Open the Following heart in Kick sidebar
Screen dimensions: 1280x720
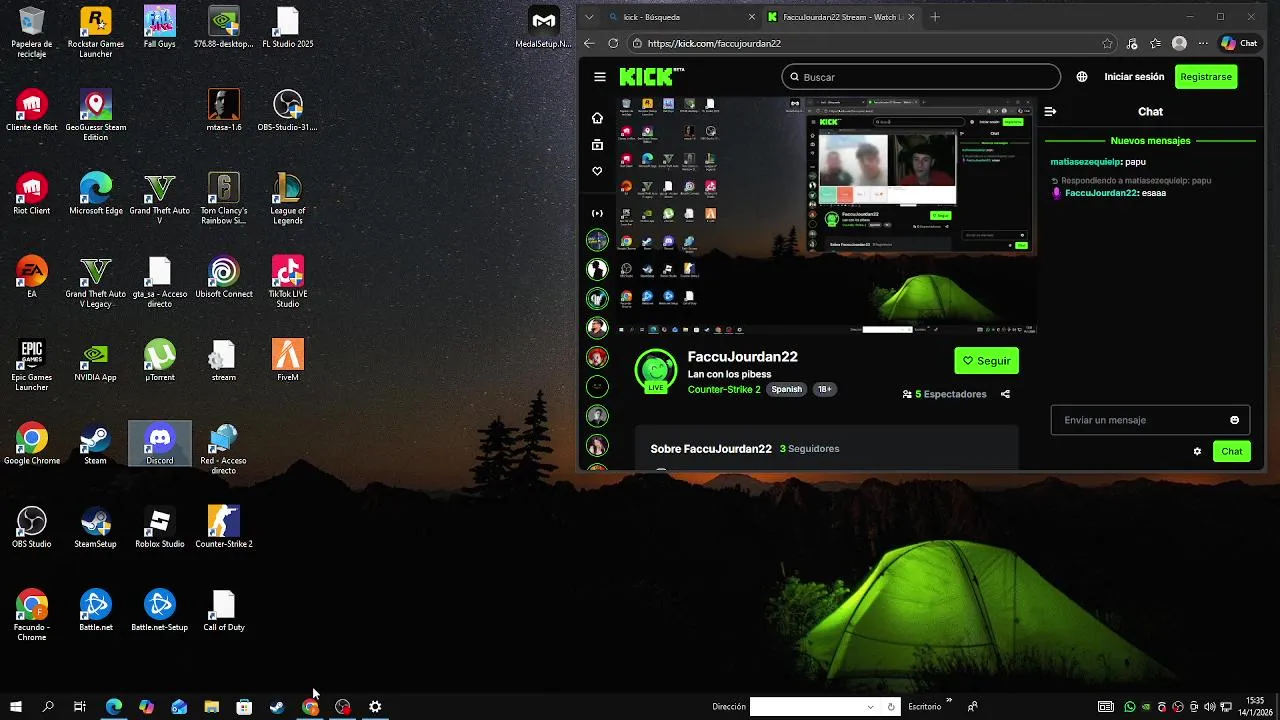pyautogui.click(x=597, y=171)
